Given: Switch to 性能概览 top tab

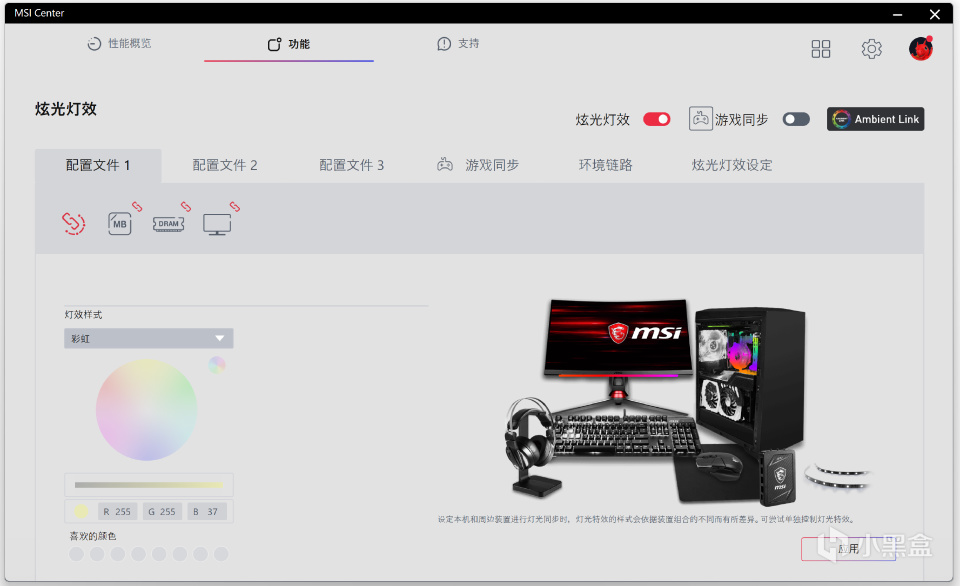Looking at the screenshot, I should pyautogui.click(x=119, y=43).
